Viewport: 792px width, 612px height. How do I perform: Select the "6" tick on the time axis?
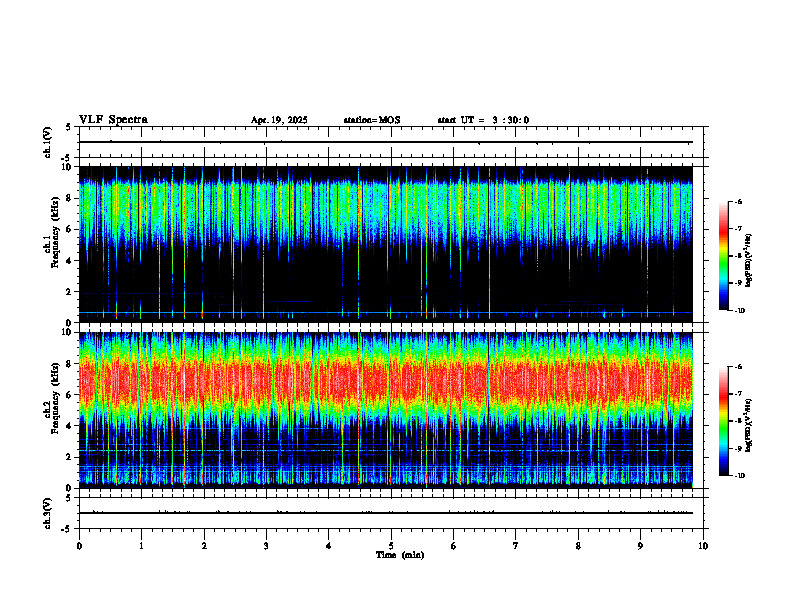point(454,546)
